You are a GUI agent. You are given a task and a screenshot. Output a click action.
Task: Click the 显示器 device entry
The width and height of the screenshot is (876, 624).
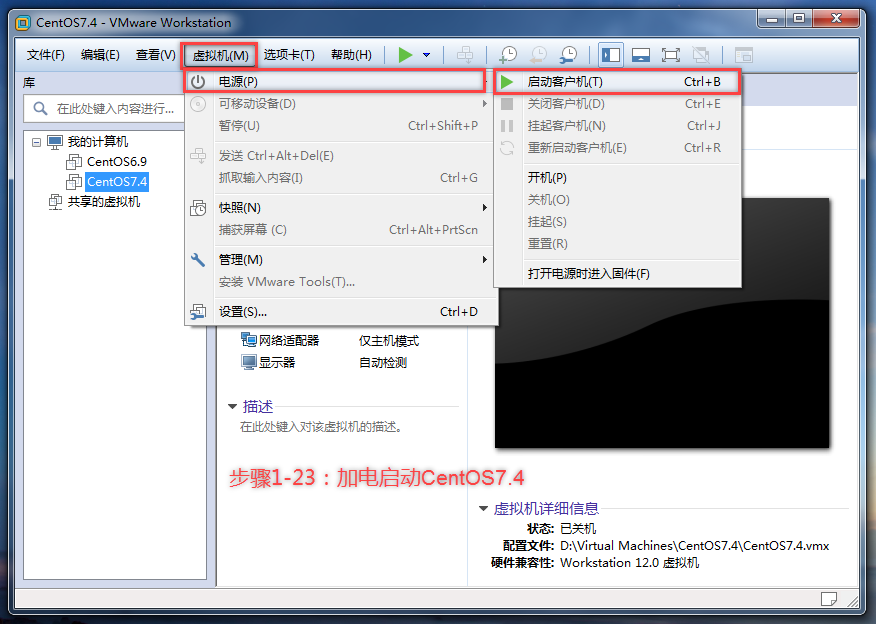pos(268,363)
